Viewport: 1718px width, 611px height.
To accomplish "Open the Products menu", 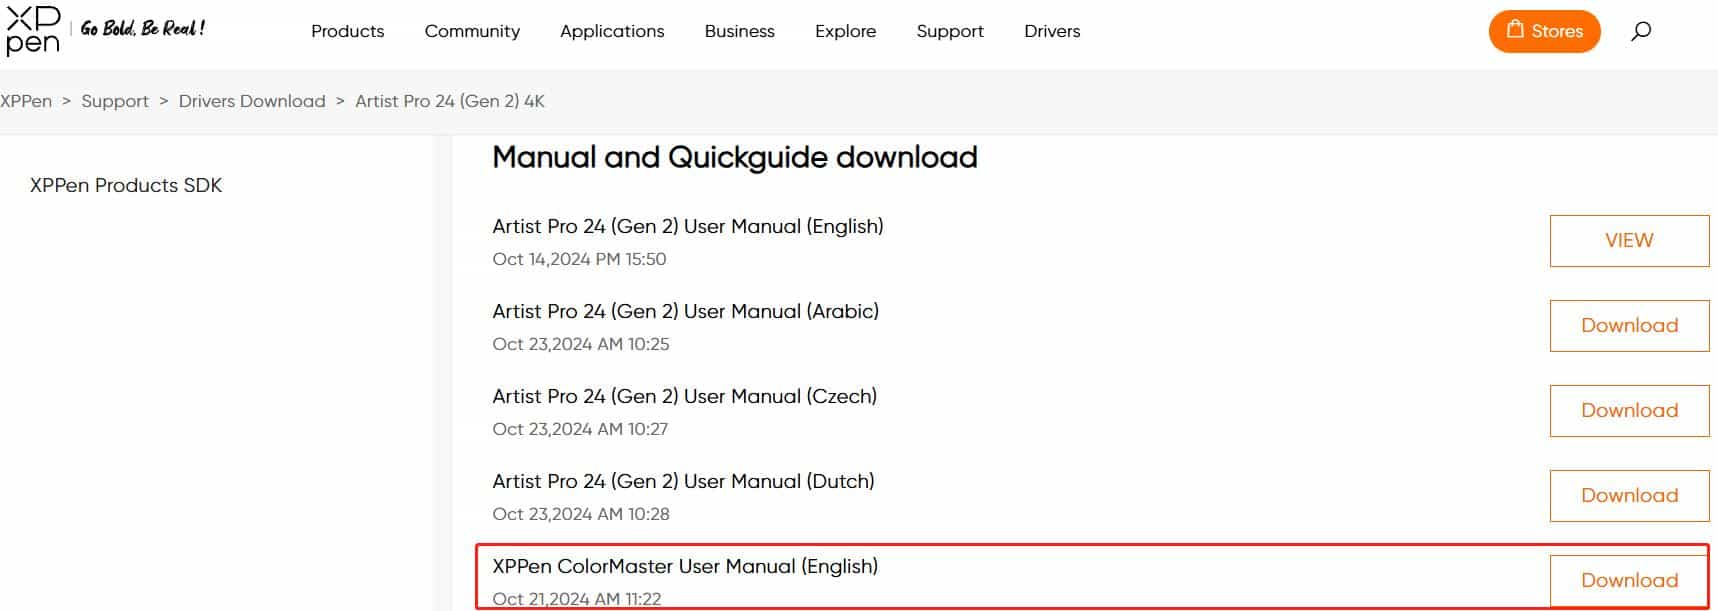I will point(347,31).
